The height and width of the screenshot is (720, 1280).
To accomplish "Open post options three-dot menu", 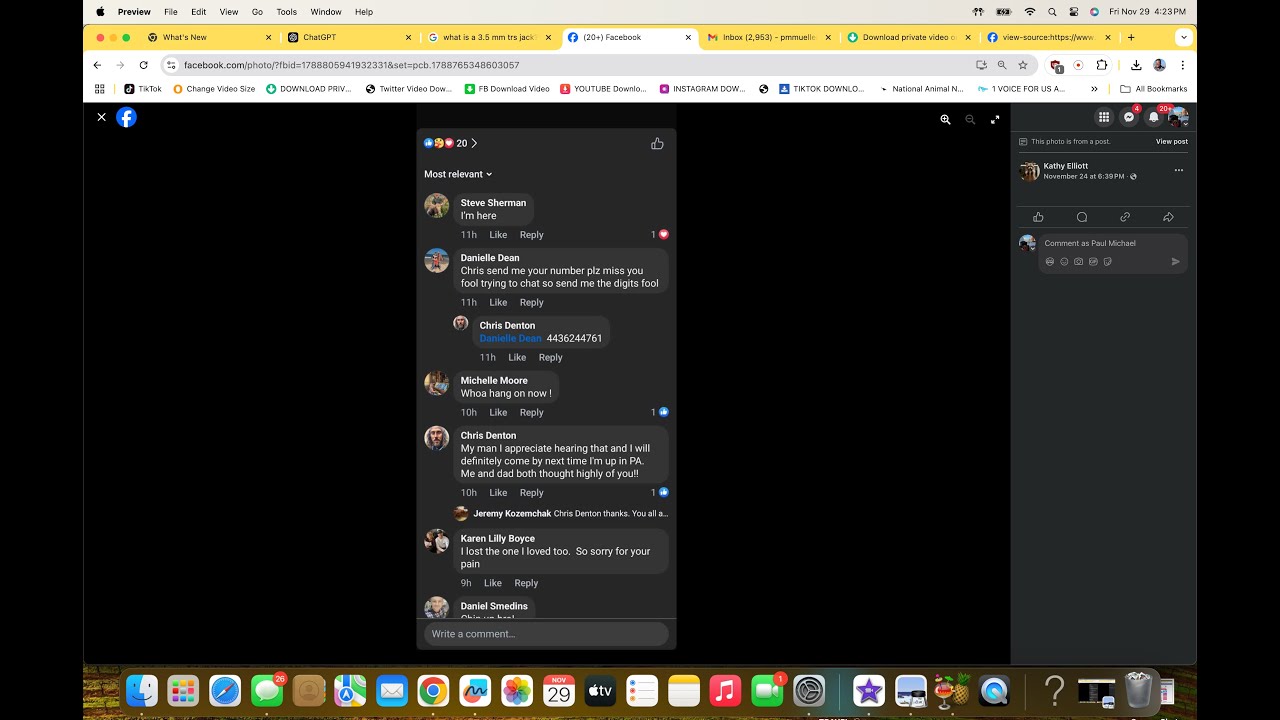I will pyautogui.click(x=1178, y=171).
